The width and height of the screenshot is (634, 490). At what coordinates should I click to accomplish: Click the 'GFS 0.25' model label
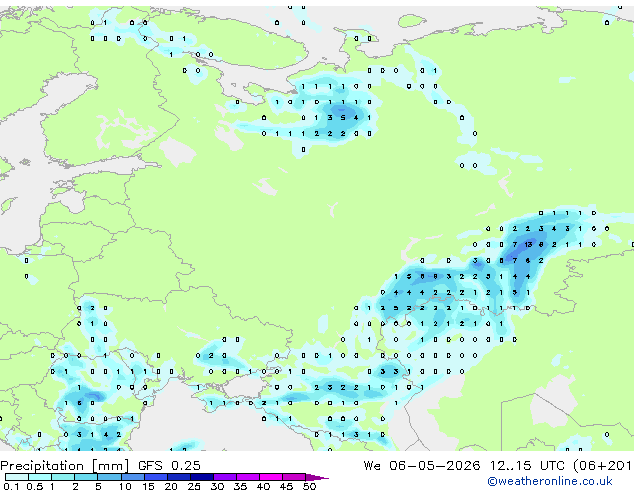pyautogui.click(x=169, y=466)
